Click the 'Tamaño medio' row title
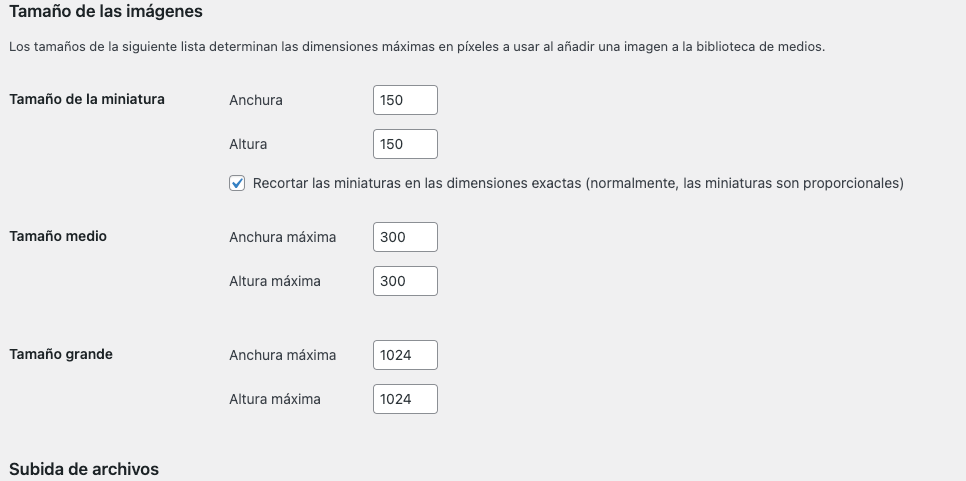The height and width of the screenshot is (481, 966). [x=58, y=236]
